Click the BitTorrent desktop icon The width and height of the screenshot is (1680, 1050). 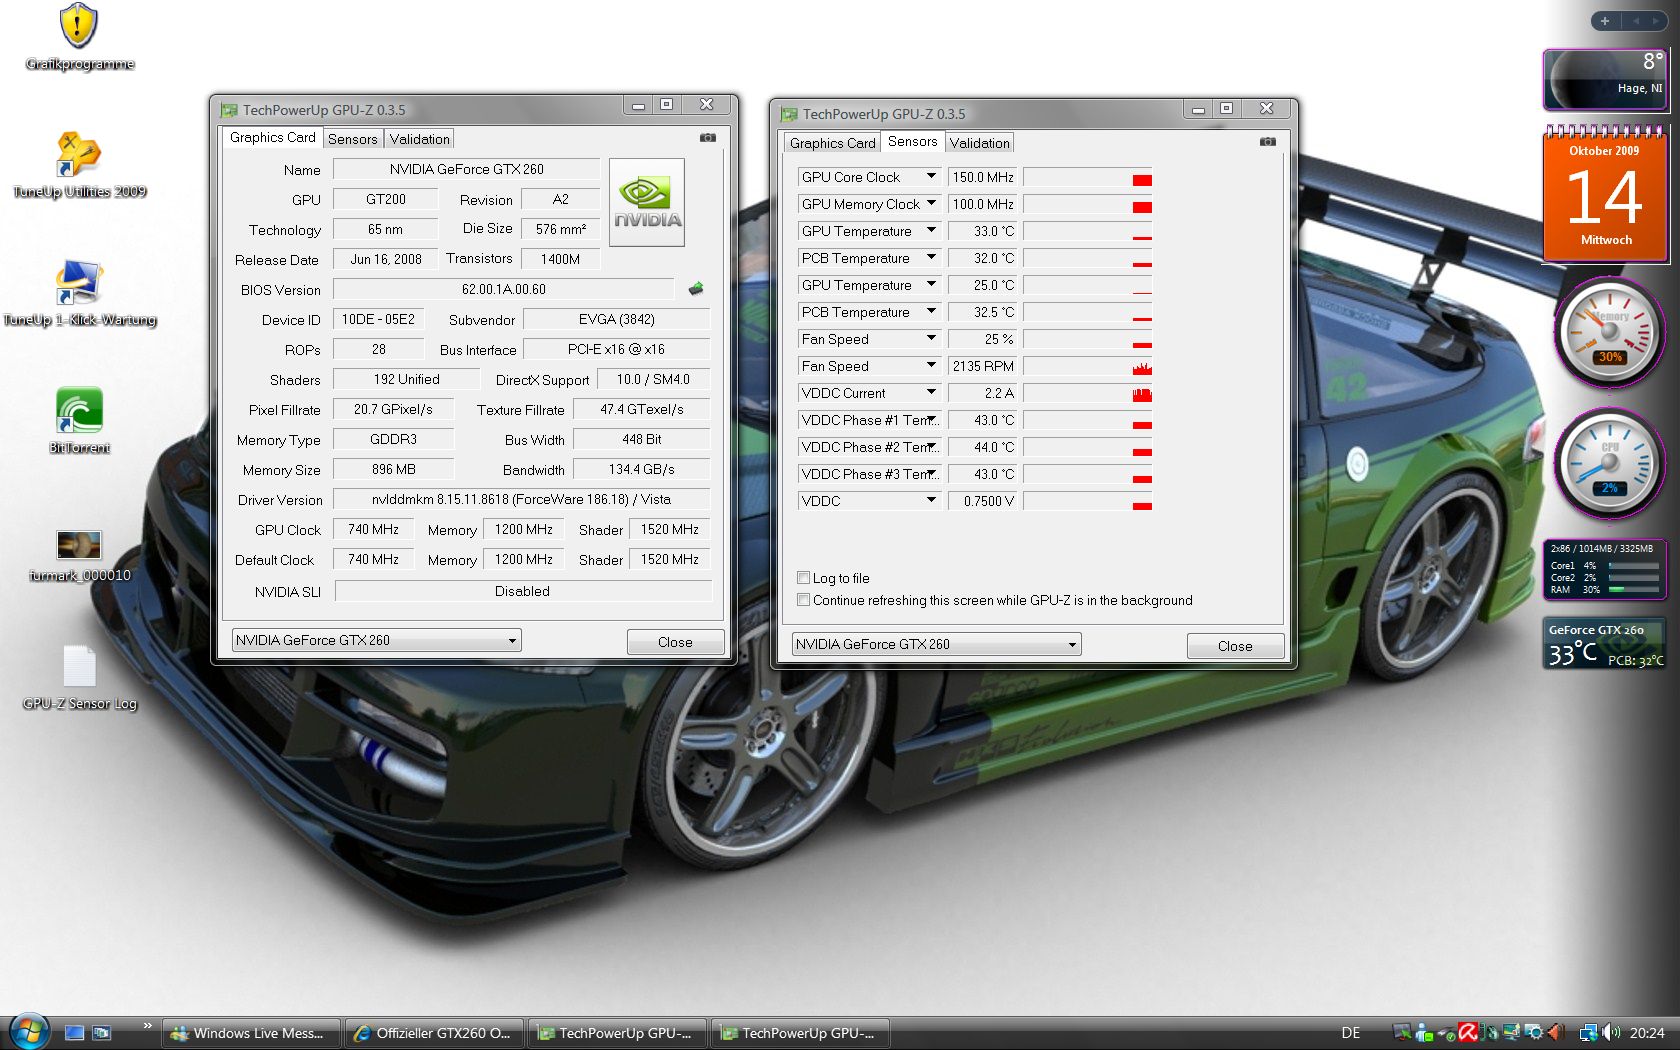click(79, 420)
